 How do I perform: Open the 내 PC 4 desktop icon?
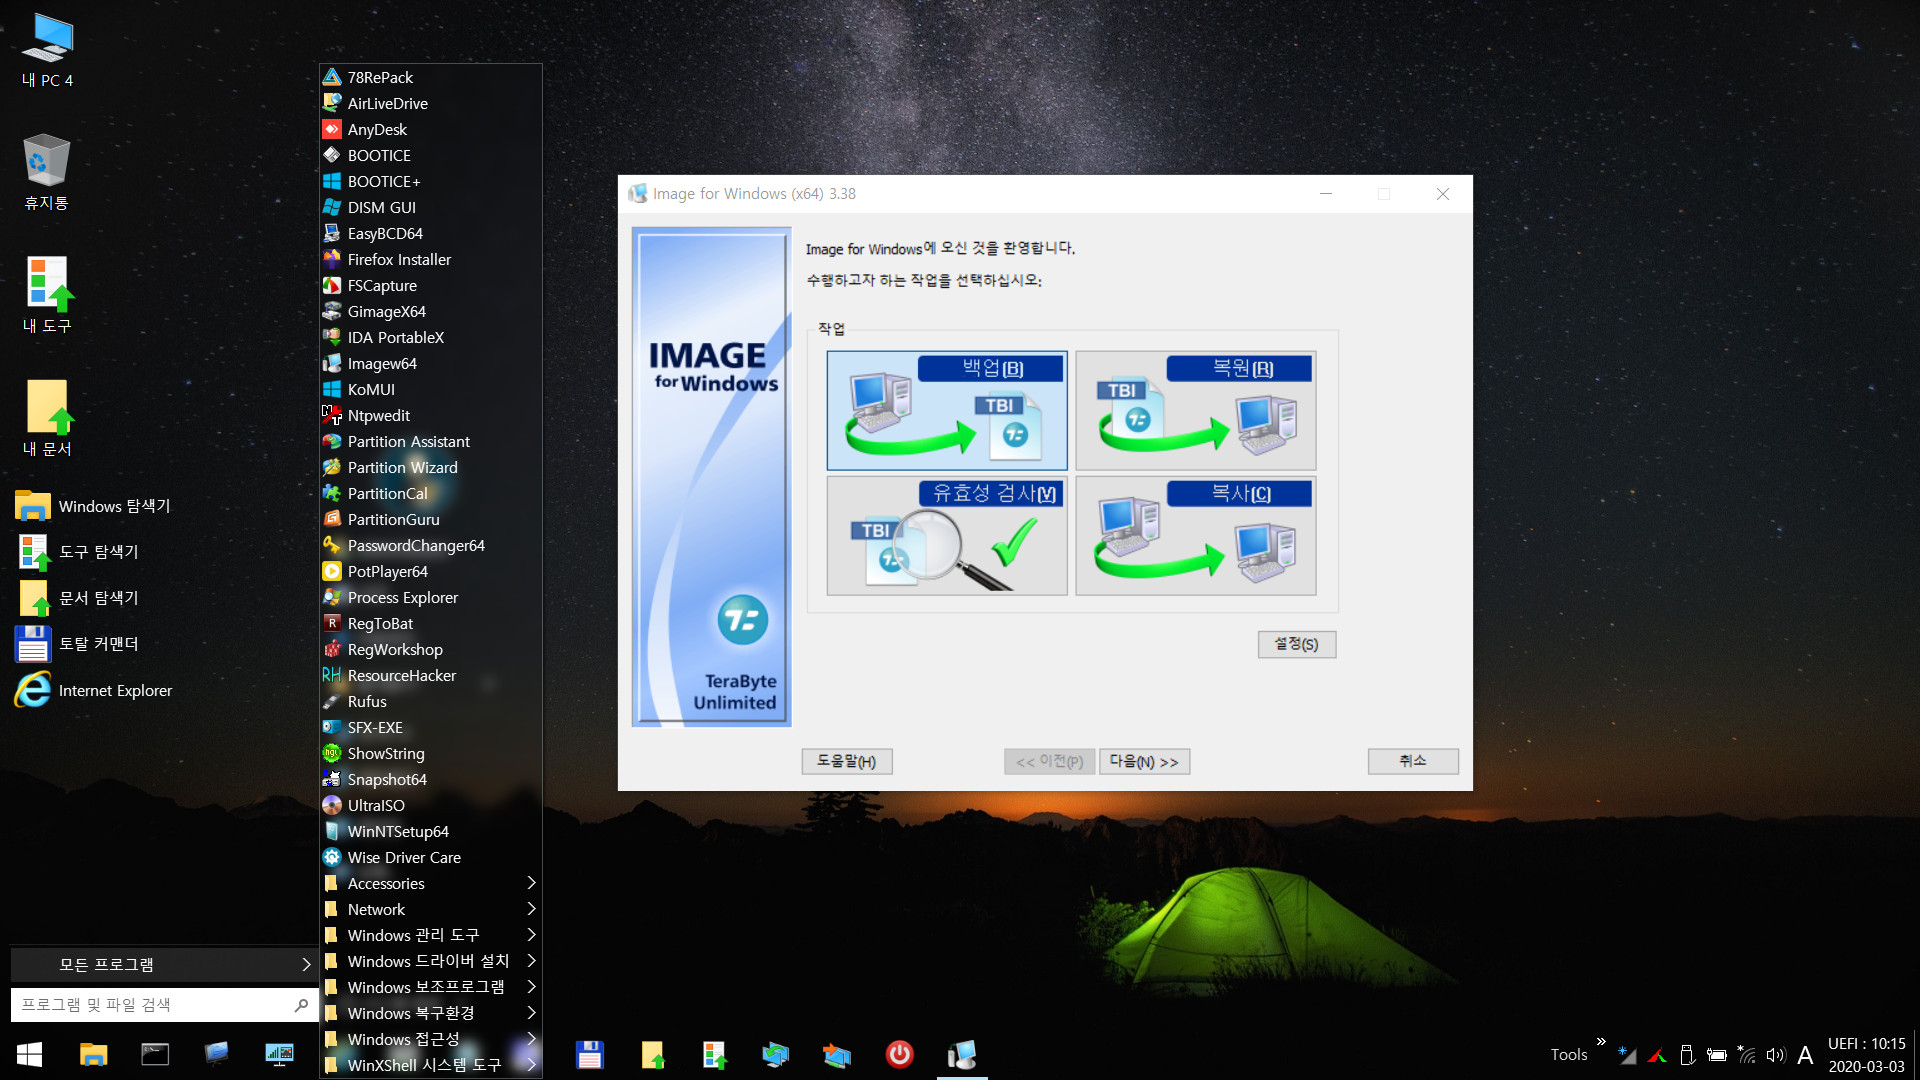coord(47,50)
